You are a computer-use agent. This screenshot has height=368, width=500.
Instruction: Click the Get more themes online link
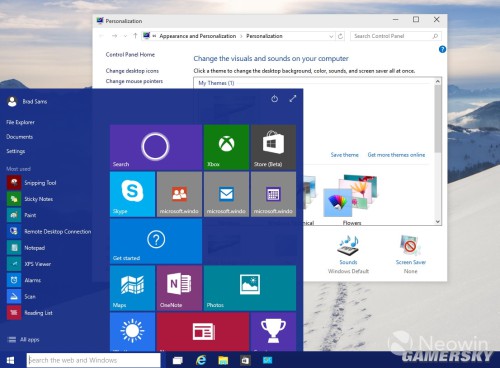(x=396, y=155)
